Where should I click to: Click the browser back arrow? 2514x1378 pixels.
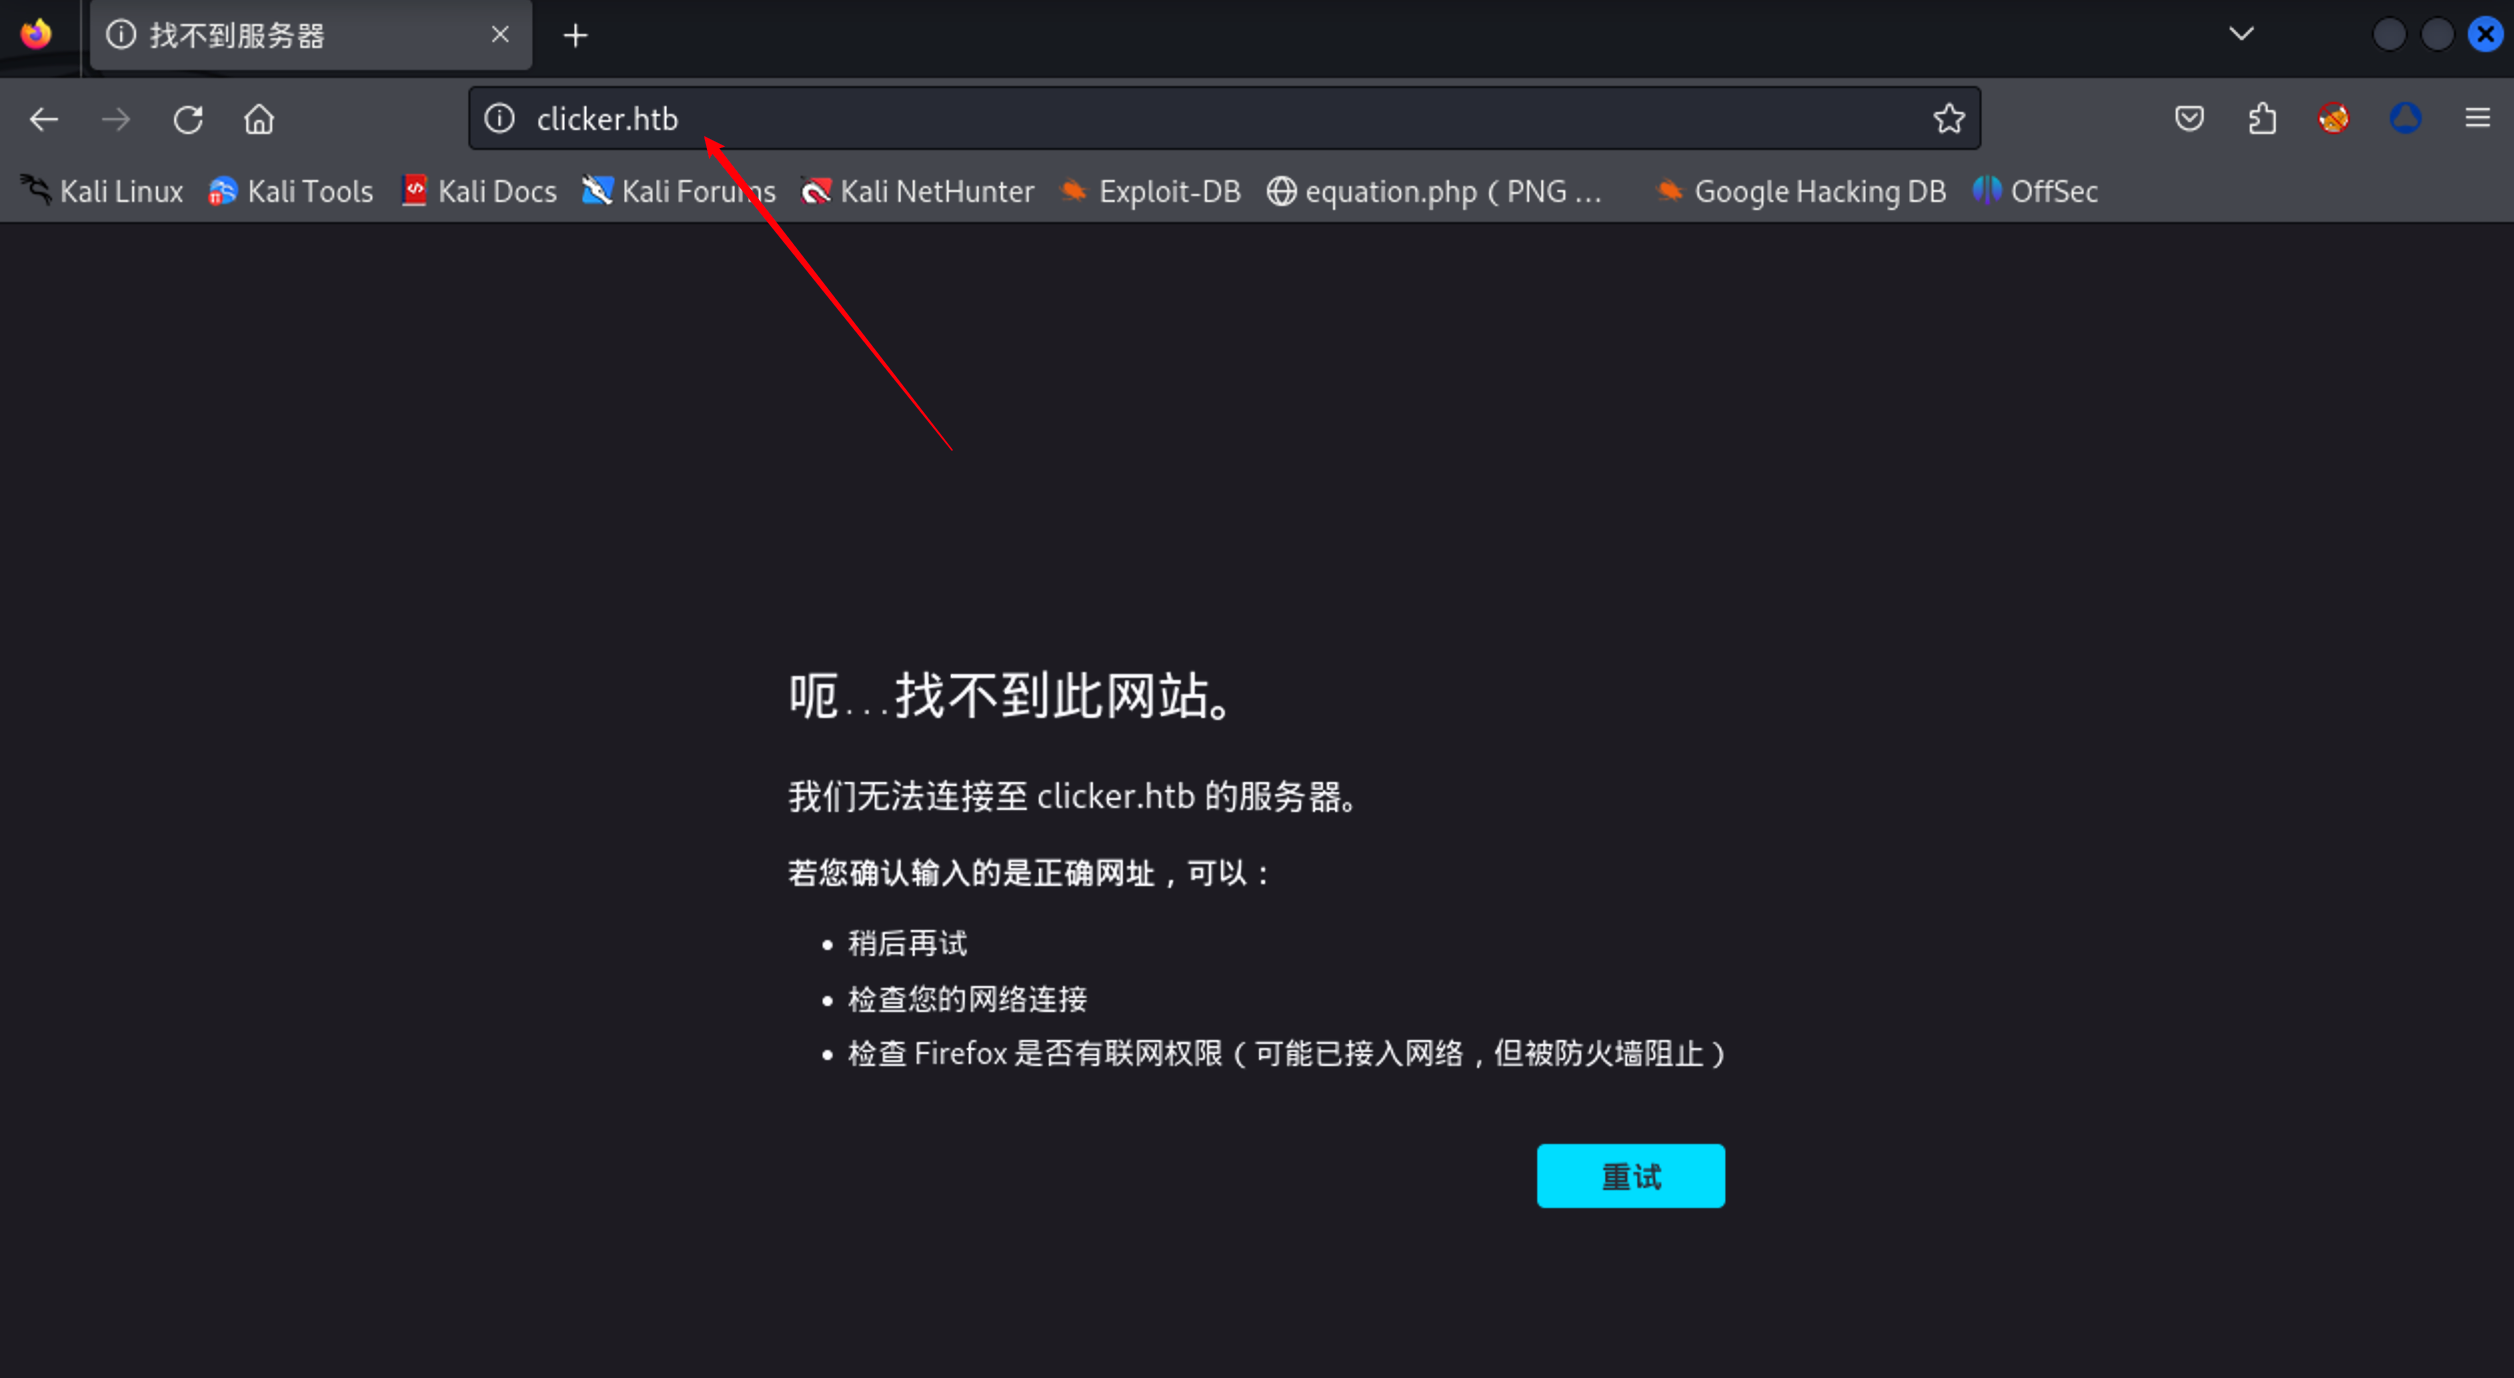(x=43, y=120)
